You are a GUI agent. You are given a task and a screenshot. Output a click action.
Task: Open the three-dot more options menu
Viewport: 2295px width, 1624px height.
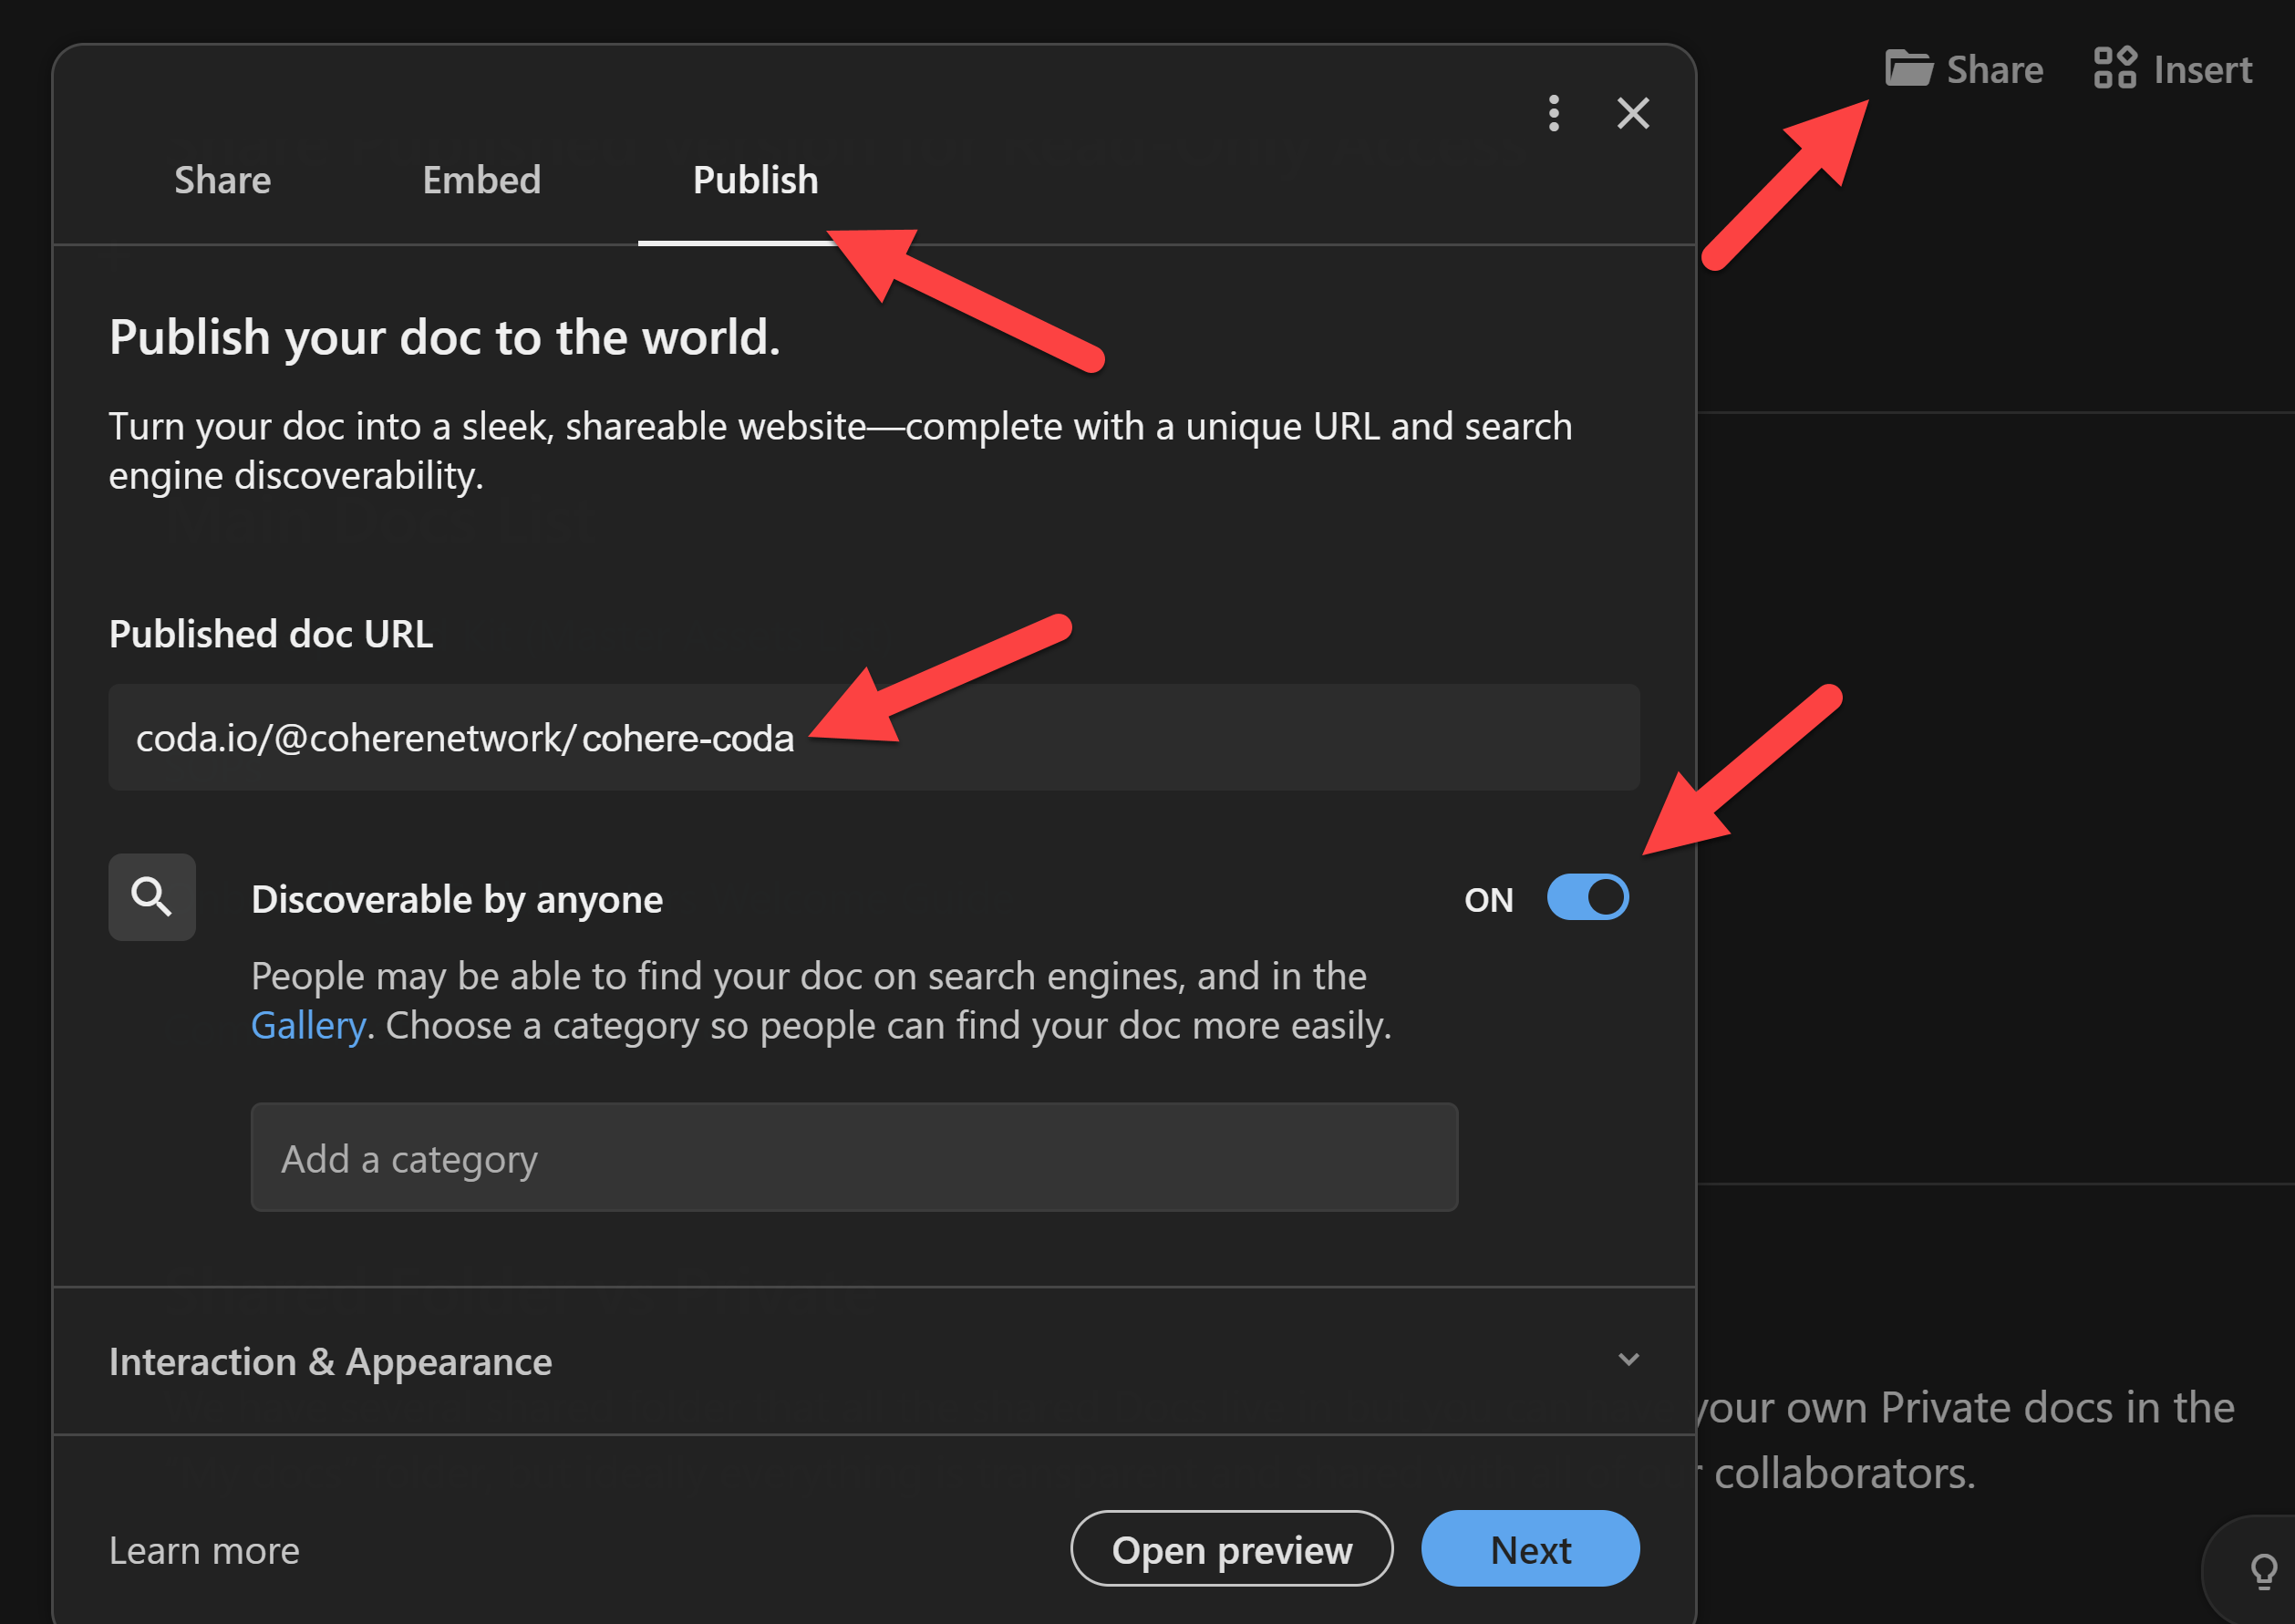[x=1553, y=113]
